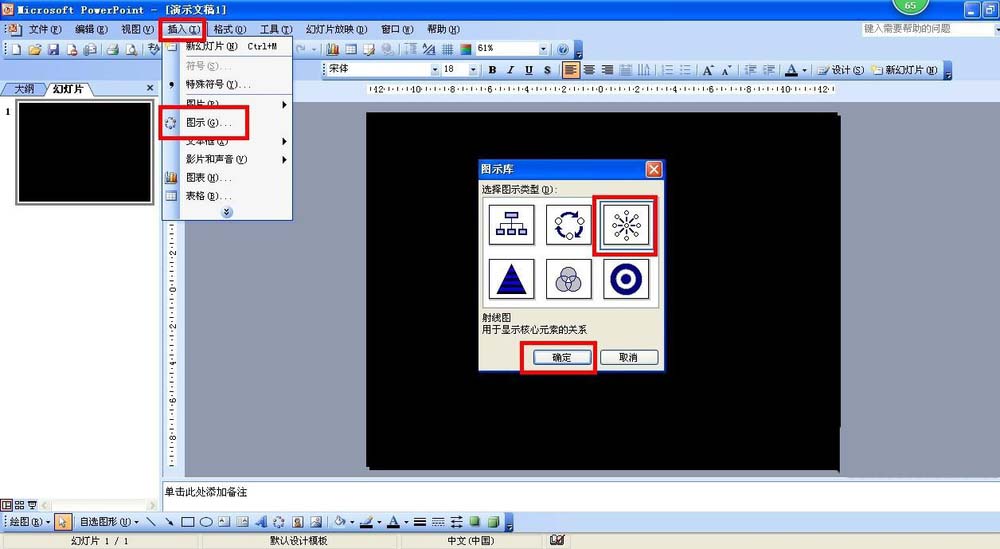The height and width of the screenshot is (549, 1000).
Task: Click the Increase Font Size icon
Action: (707, 70)
